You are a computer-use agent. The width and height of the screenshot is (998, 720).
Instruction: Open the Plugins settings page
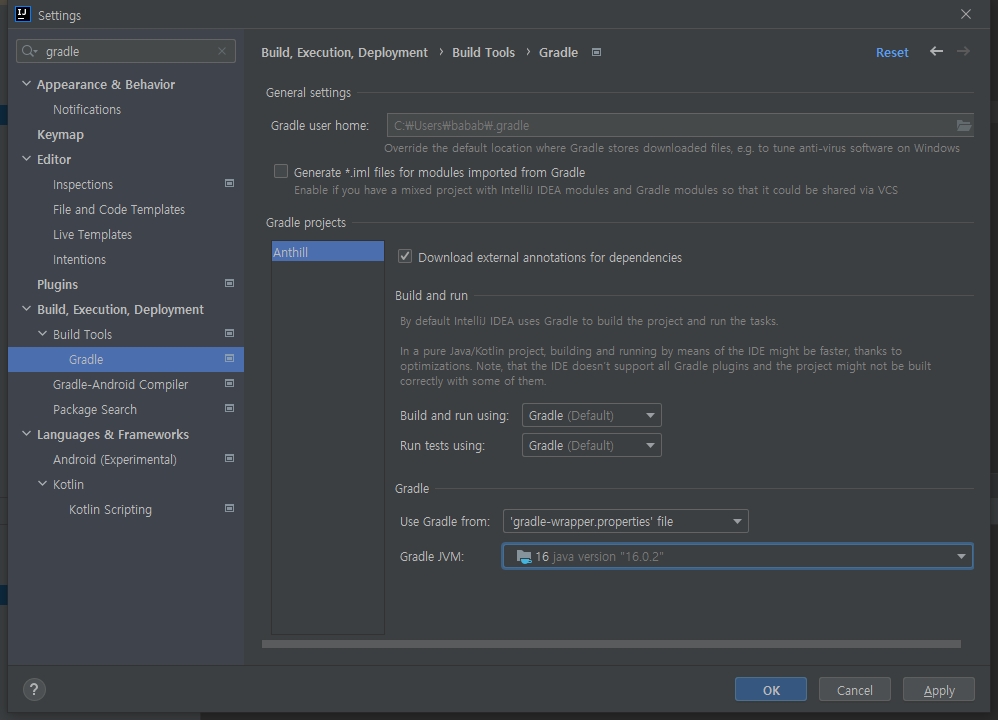tap(57, 284)
